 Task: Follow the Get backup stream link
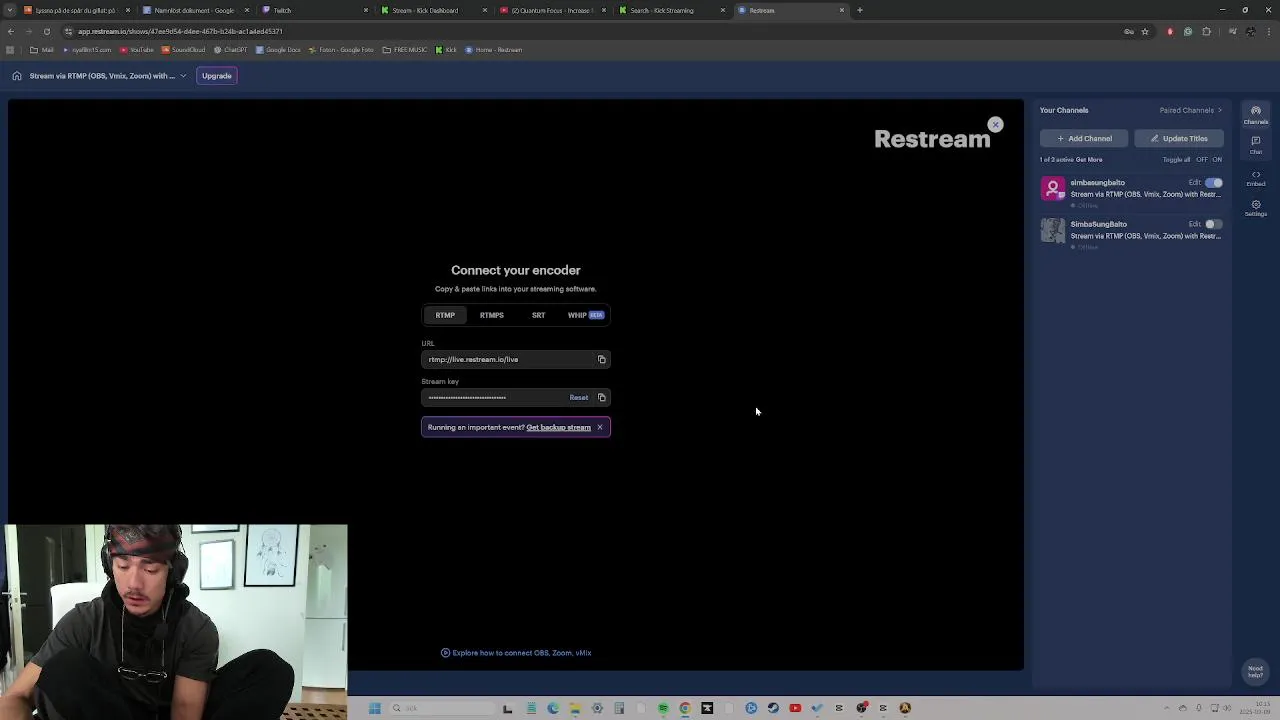(x=558, y=427)
